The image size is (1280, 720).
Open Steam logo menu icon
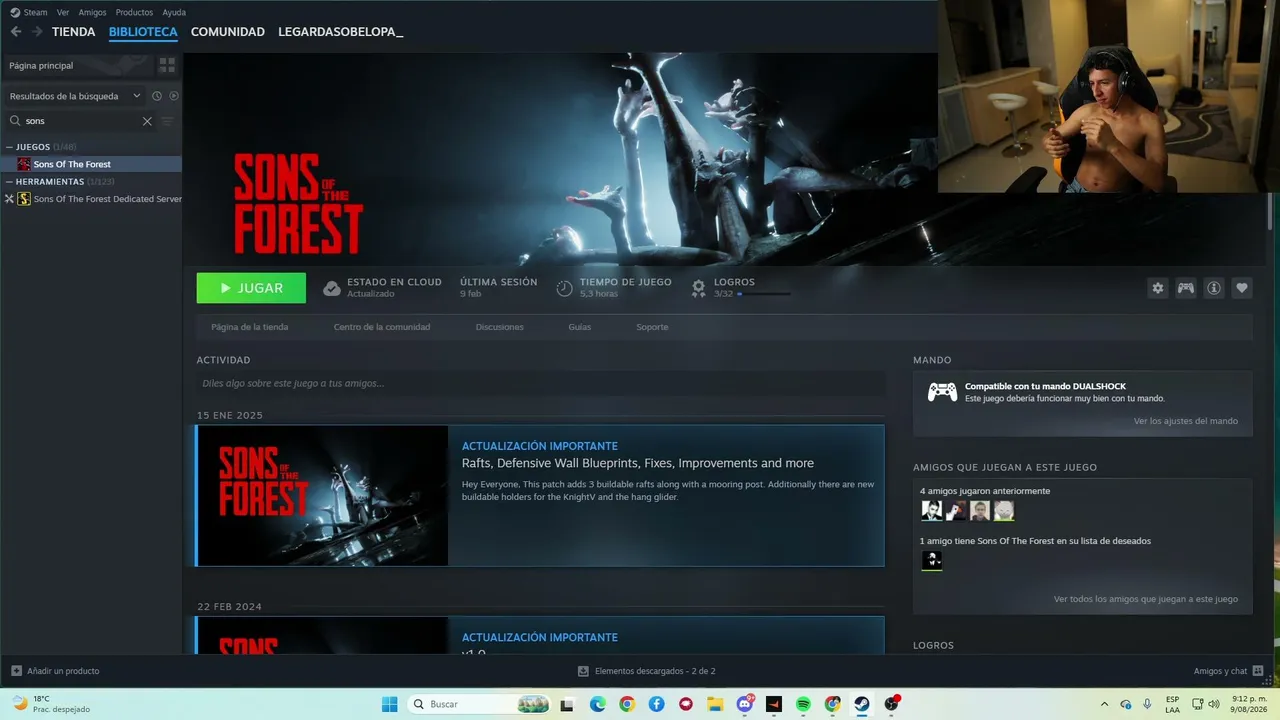pos(15,12)
